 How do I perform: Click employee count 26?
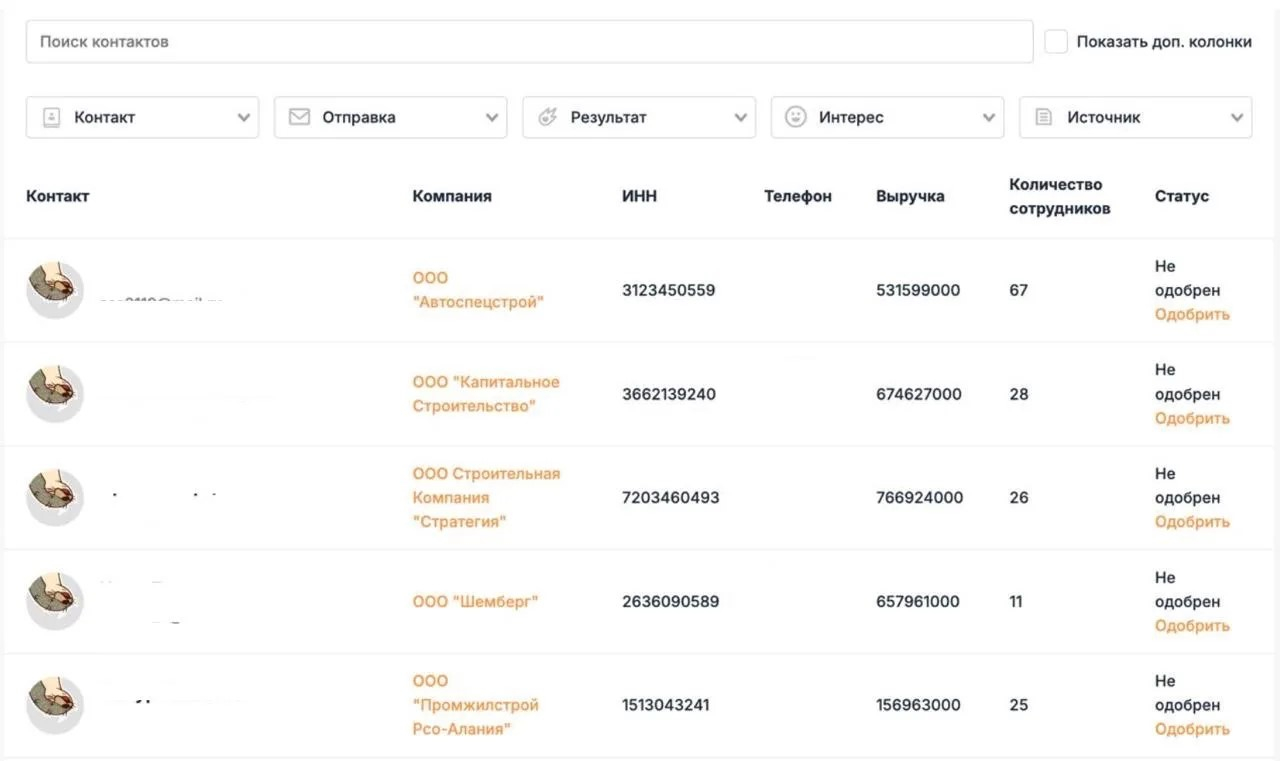[x=1019, y=497]
